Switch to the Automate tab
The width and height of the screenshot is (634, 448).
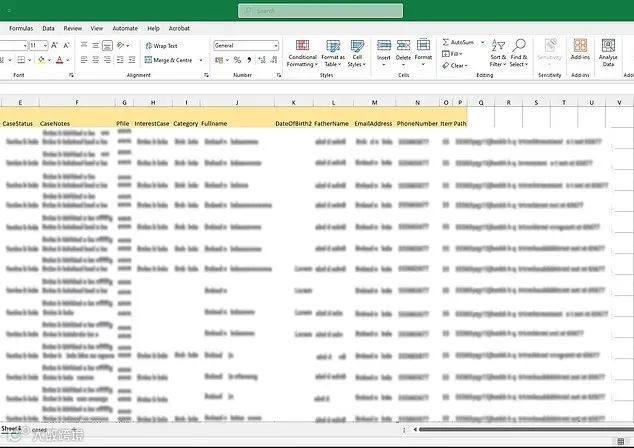pyautogui.click(x=125, y=28)
